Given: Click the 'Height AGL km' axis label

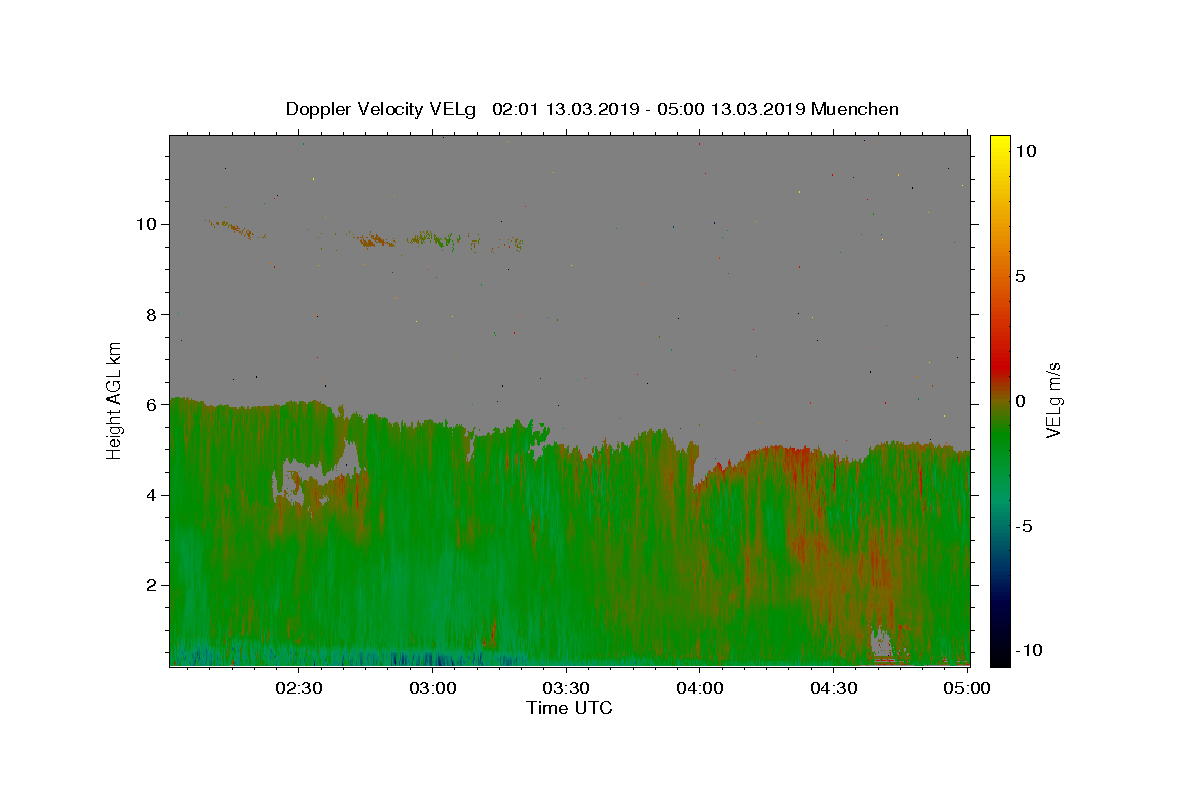Looking at the screenshot, I should click(x=115, y=399).
